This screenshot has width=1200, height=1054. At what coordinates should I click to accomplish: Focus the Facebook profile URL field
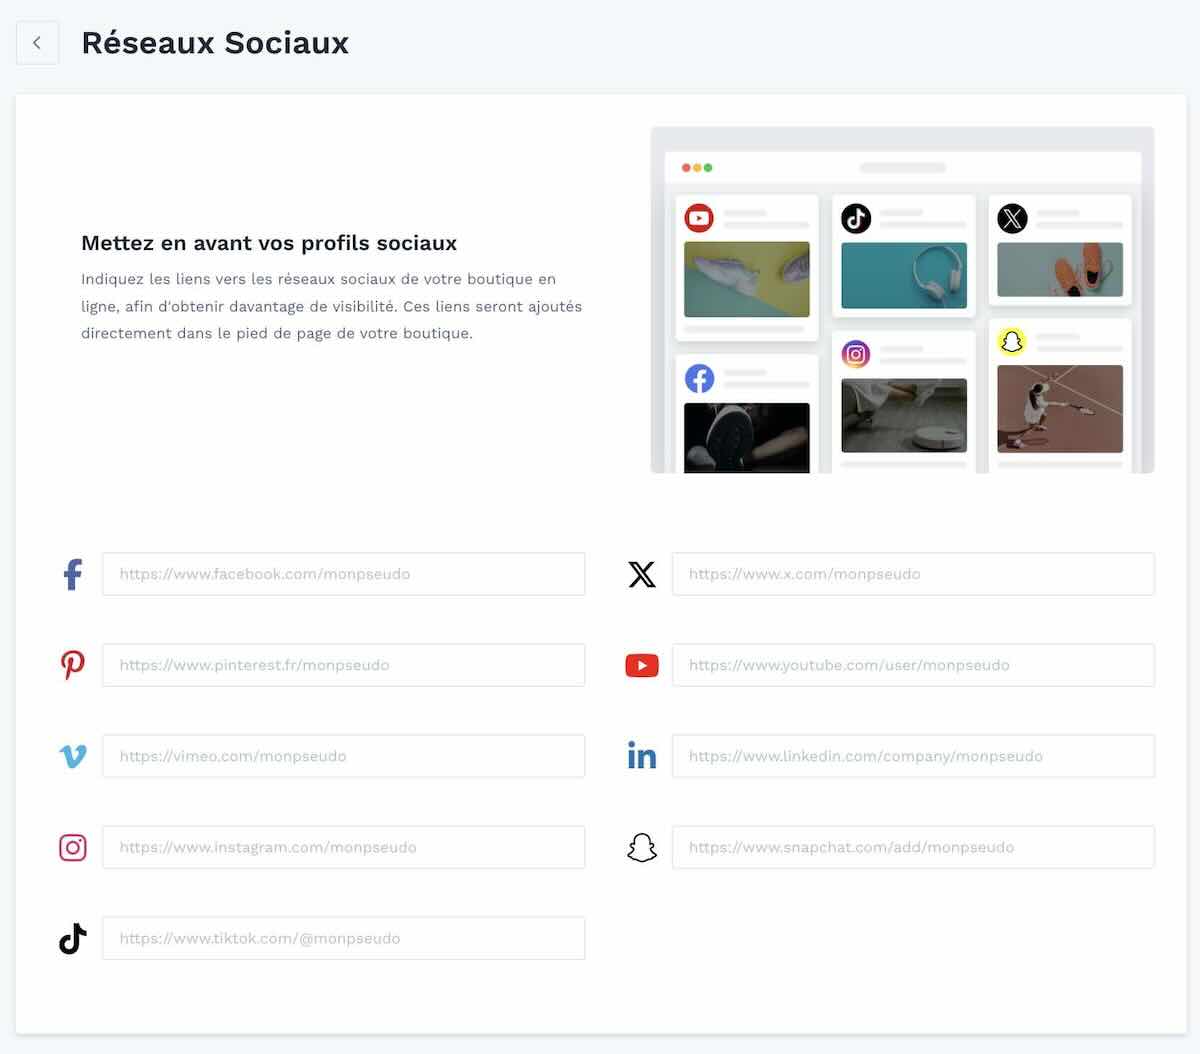(343, 574)
